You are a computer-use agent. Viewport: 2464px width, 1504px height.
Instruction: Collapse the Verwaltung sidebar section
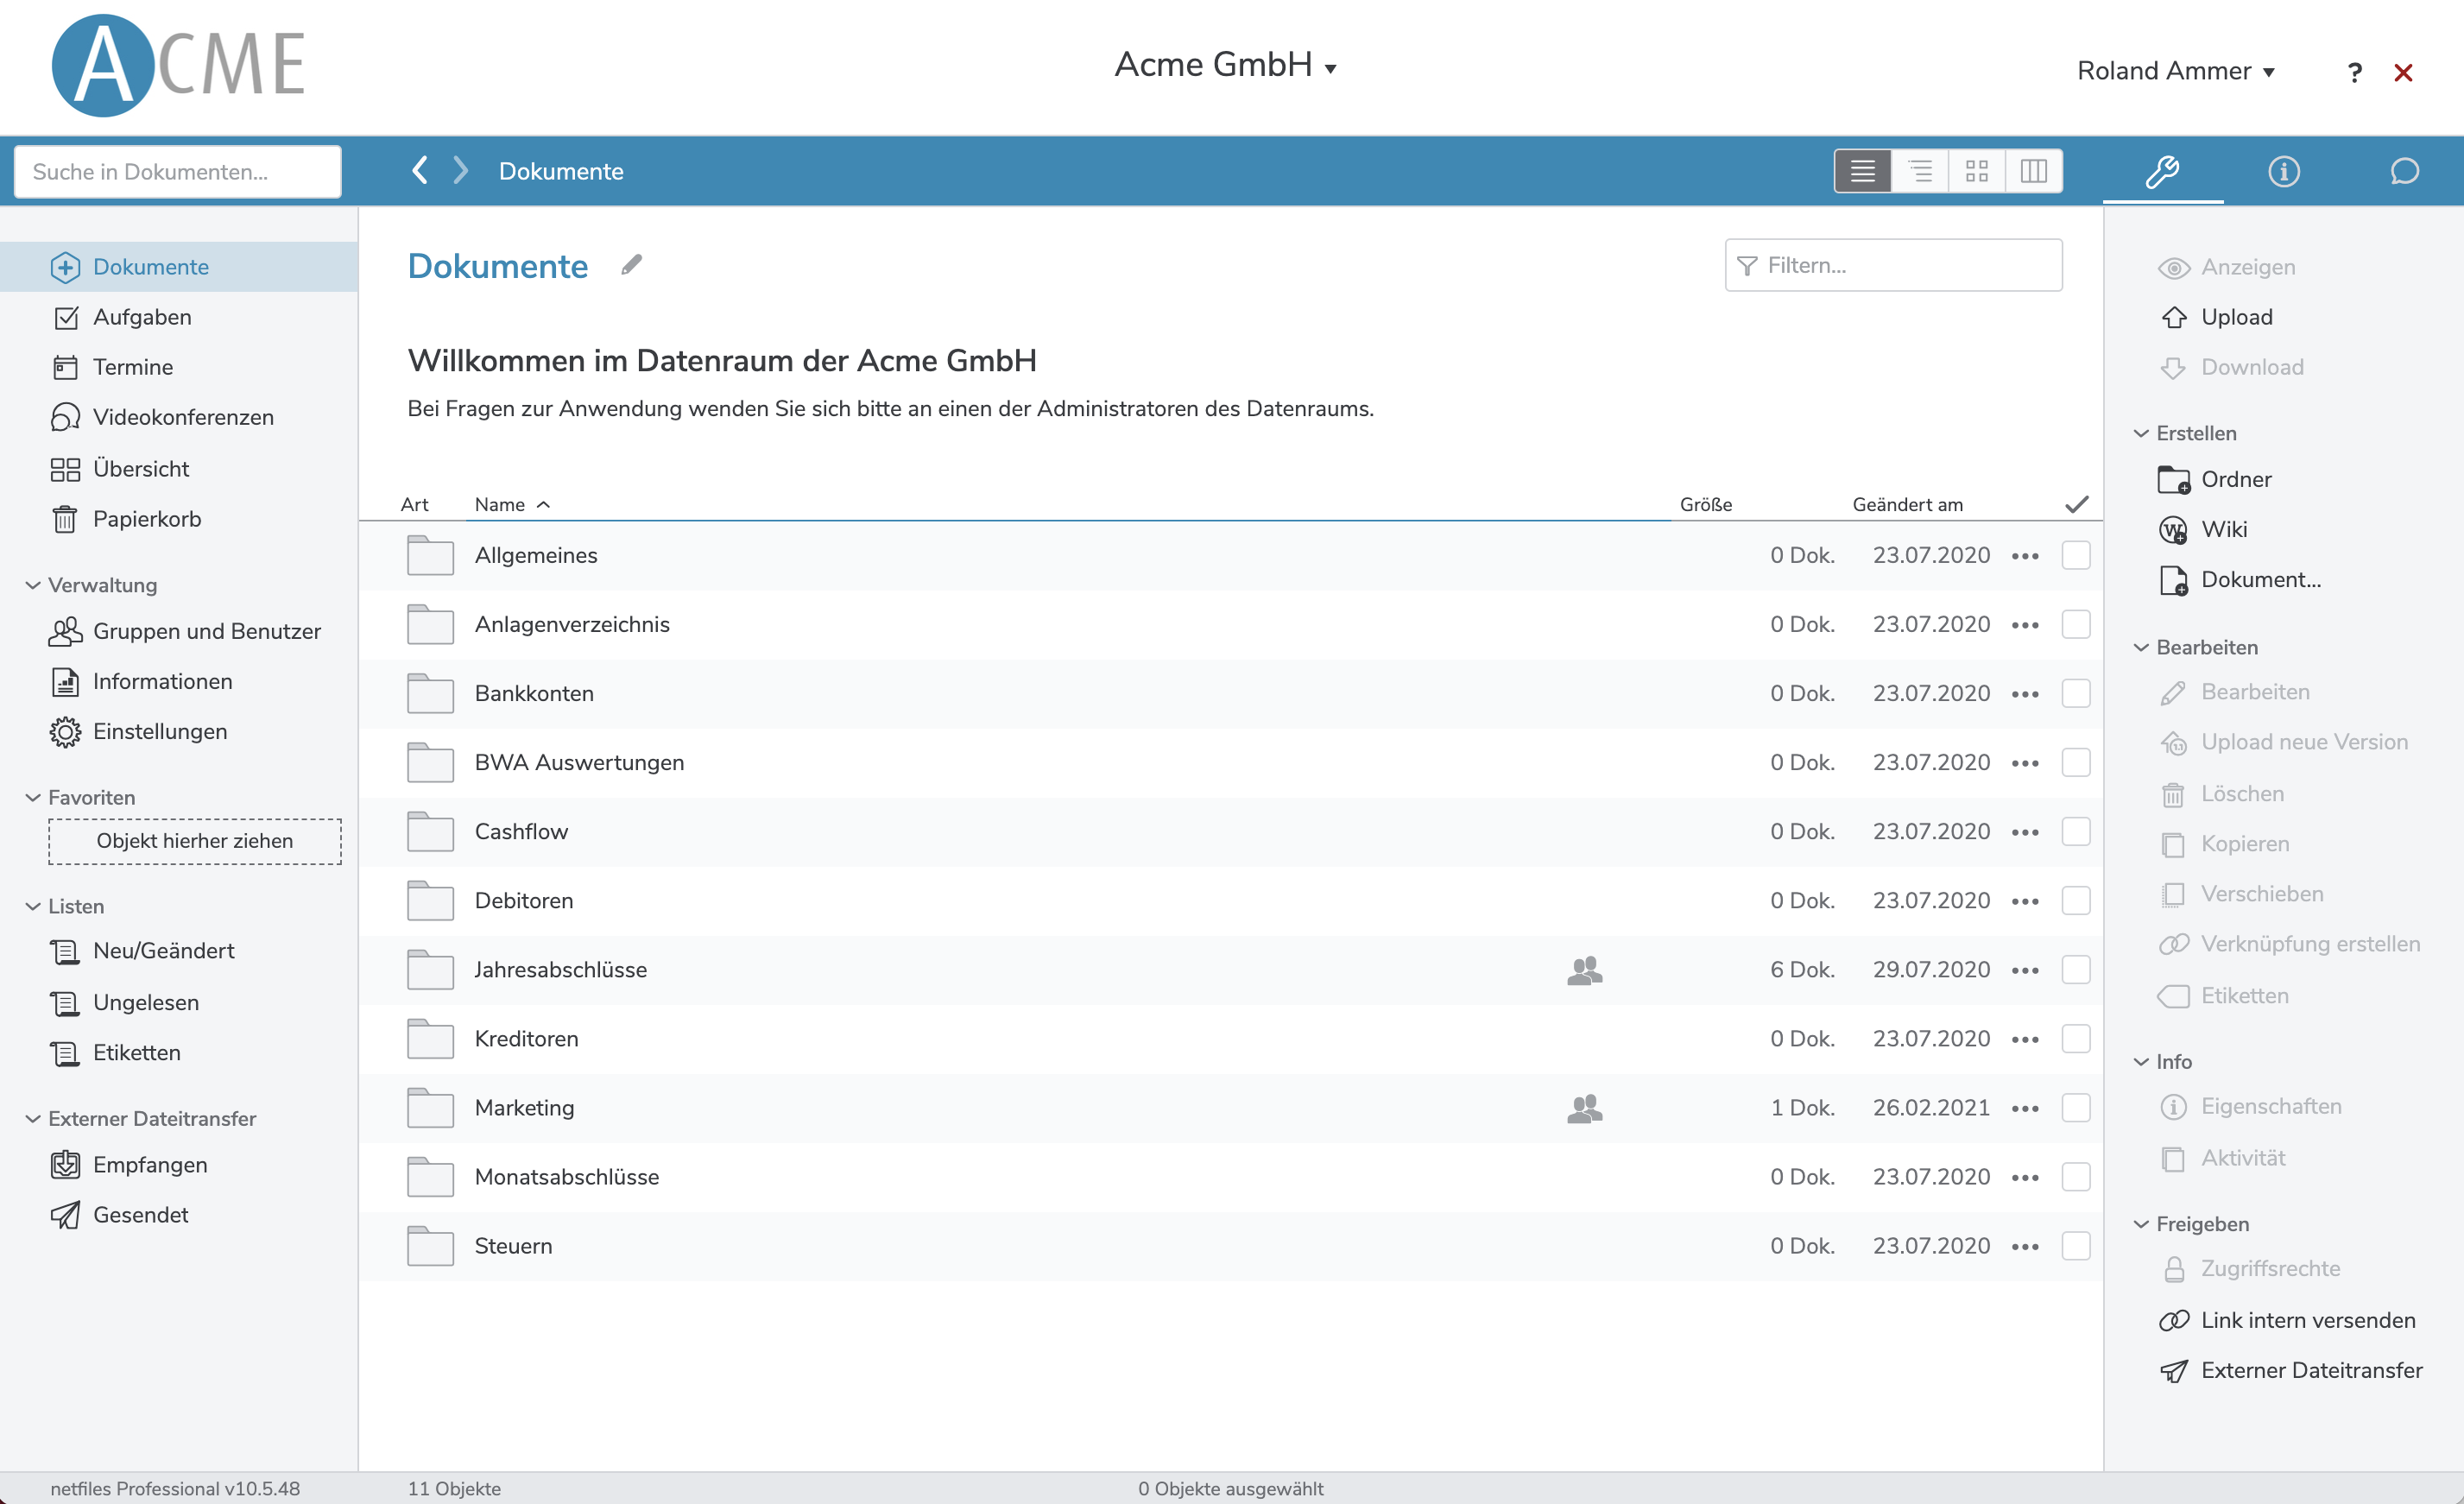[34, 585]
